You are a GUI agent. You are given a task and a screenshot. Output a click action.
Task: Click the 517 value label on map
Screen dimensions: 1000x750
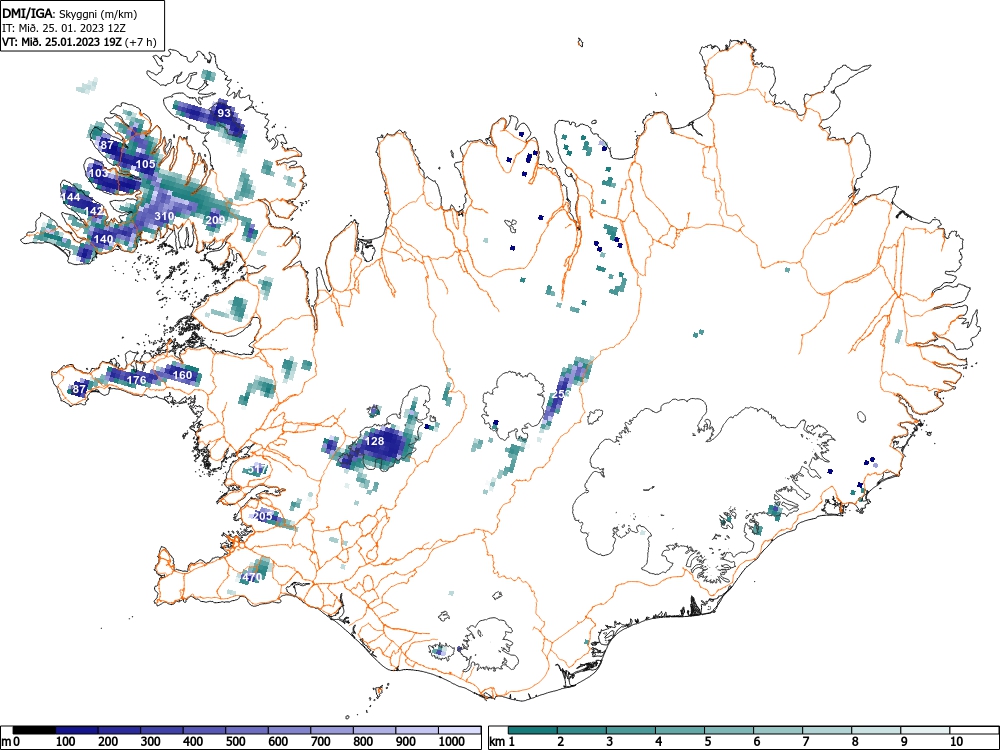point(258,470)
